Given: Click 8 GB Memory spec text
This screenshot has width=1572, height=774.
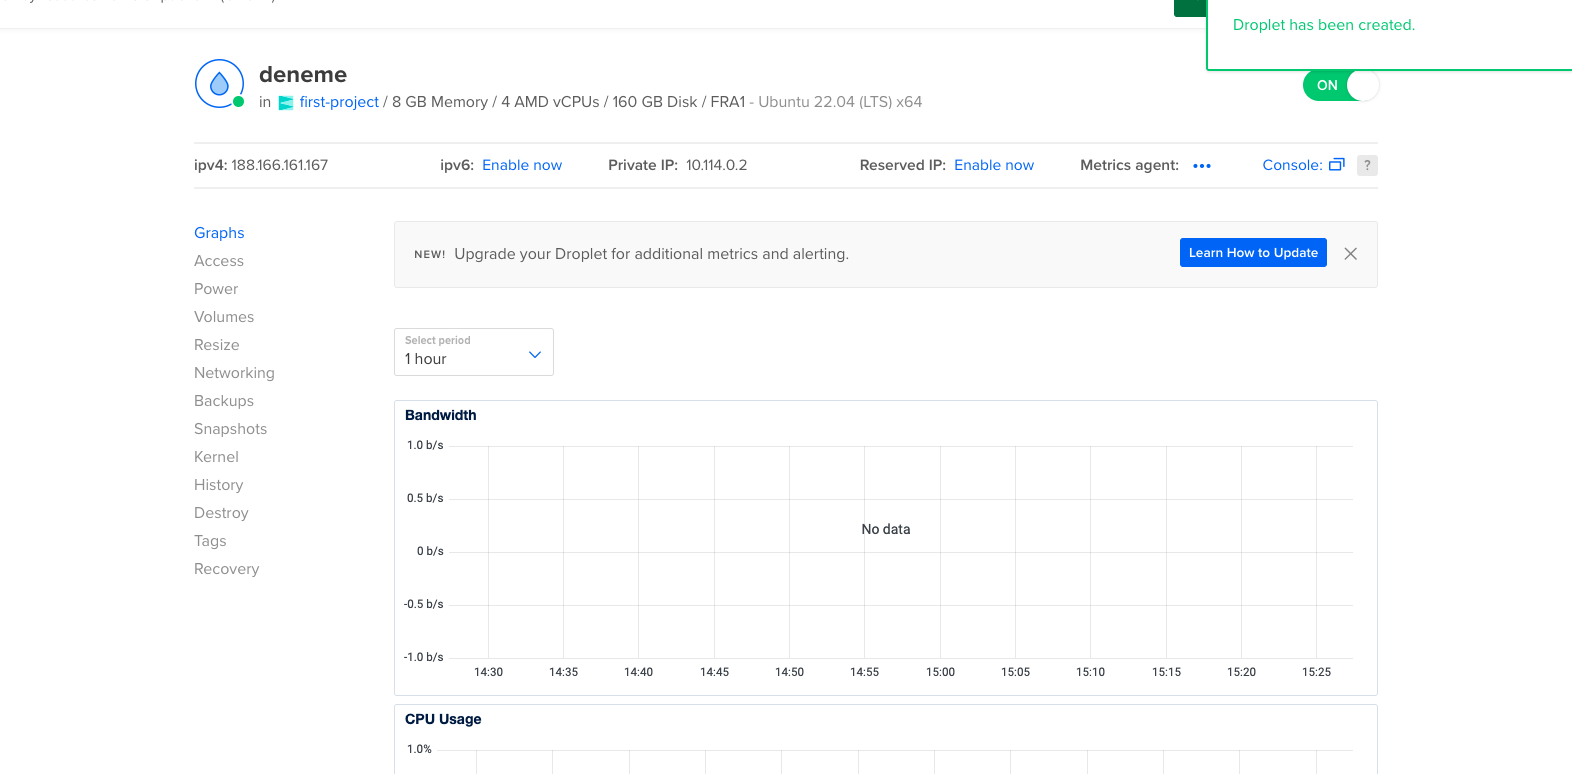Looking at the screenshot, I should [440, 102].
